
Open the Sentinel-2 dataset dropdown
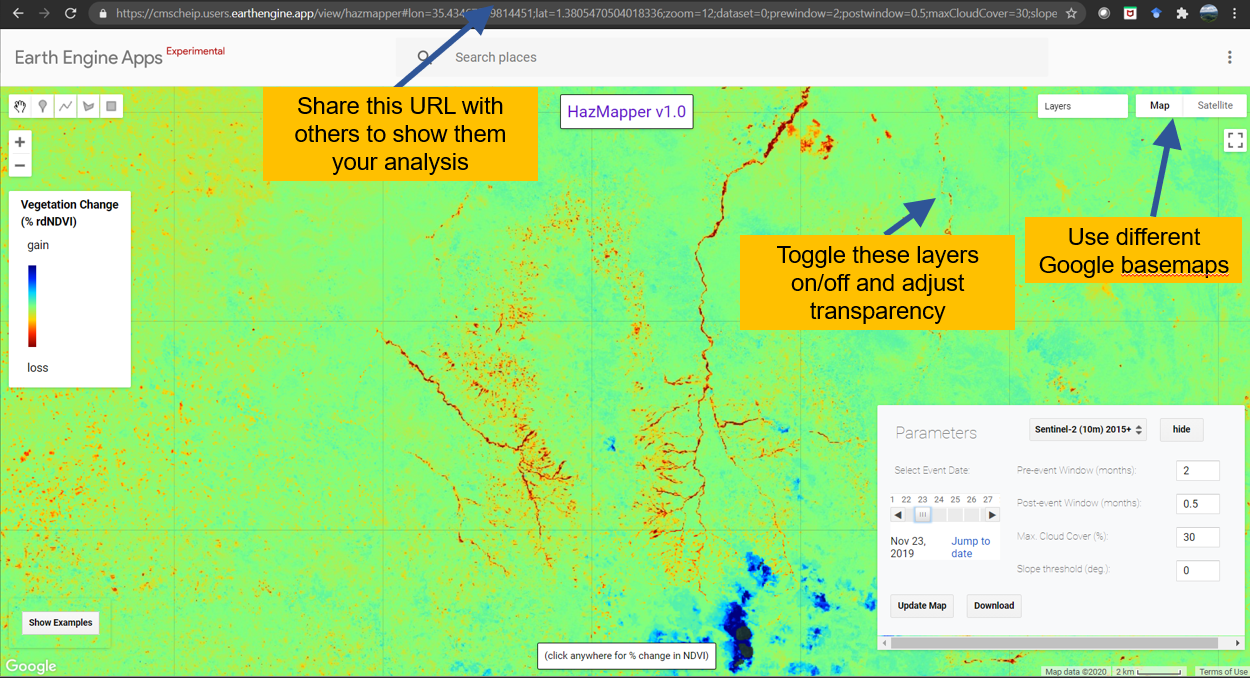coord(1088,429)
